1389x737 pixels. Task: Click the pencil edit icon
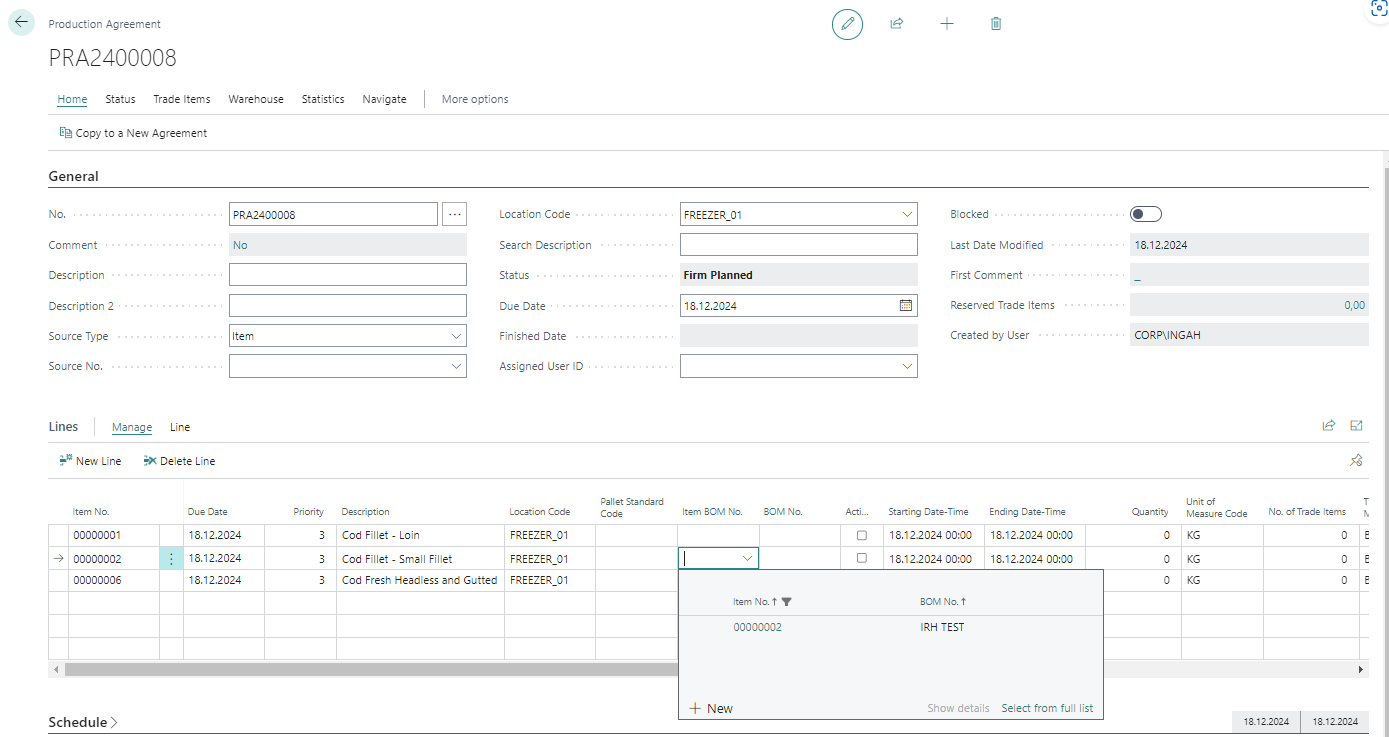coord(847,23)
